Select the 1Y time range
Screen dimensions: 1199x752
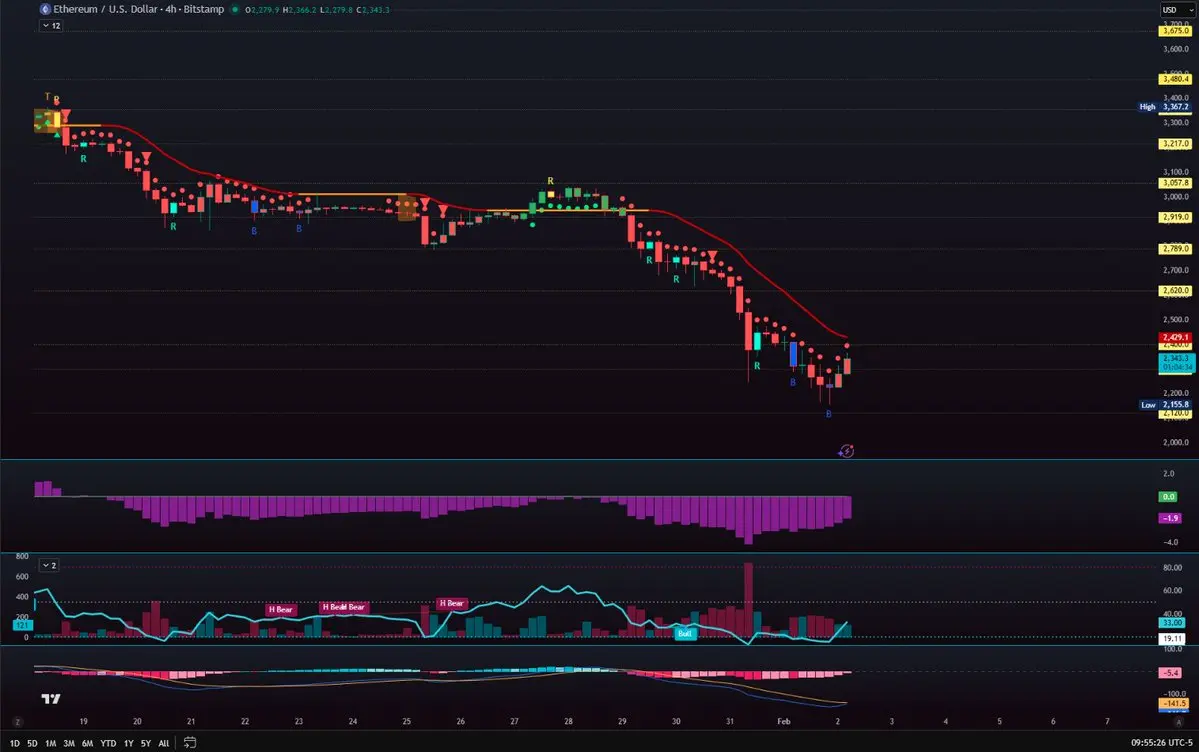128,743
